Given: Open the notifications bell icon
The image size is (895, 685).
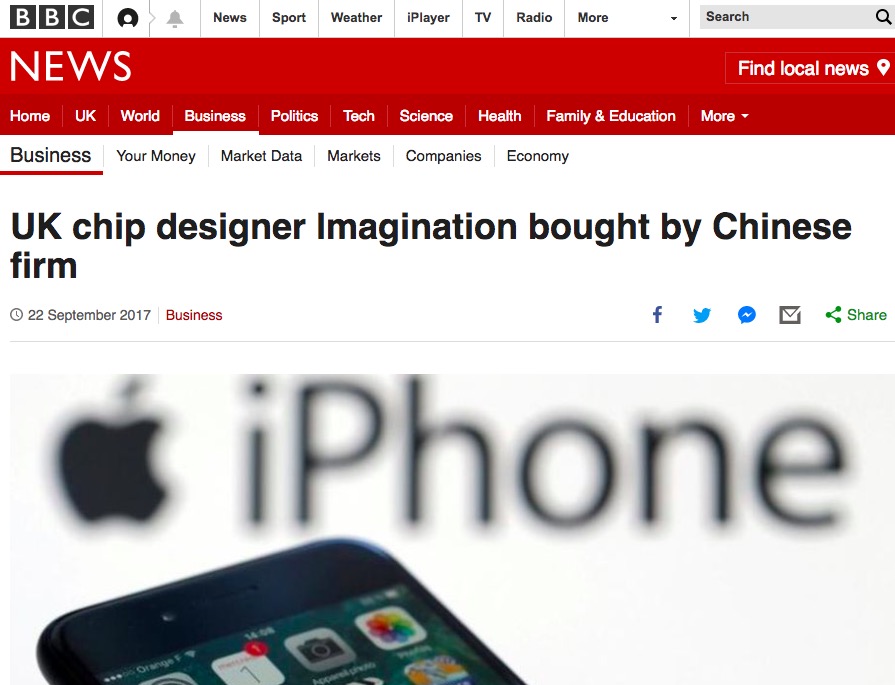Looking at the screenshot, I should point(175,19).
